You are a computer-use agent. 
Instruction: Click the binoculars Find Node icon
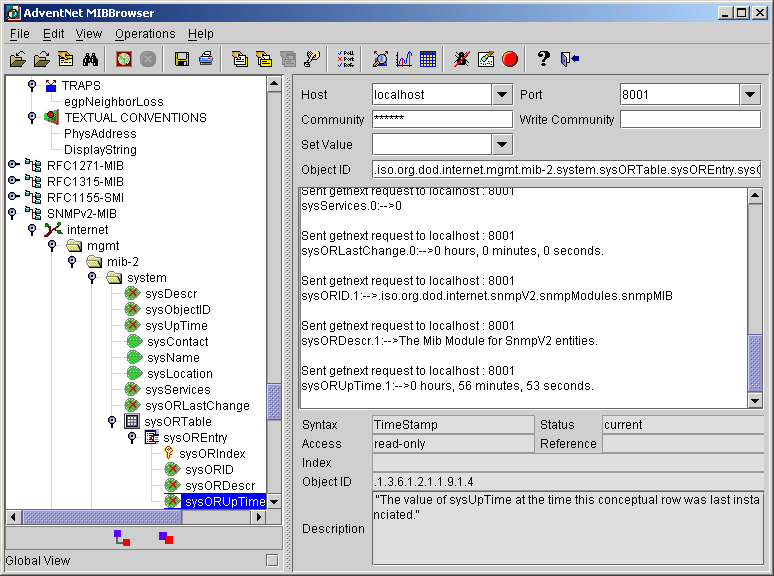tap(90, 59)
